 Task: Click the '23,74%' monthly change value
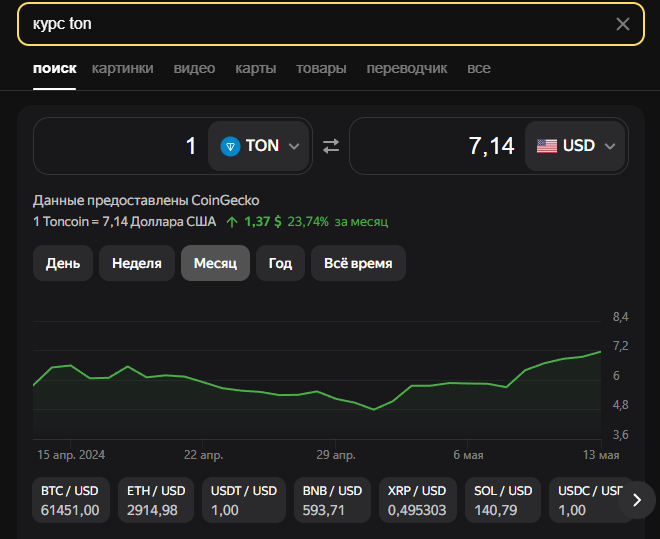coord(308,221)
